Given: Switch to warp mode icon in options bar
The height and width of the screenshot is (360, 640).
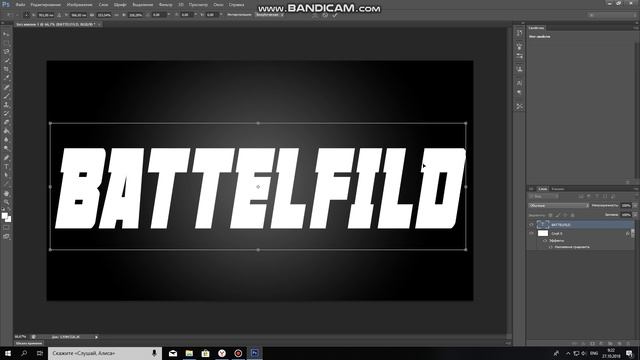Looking at the screenshot, I should (x=315, y=15).
